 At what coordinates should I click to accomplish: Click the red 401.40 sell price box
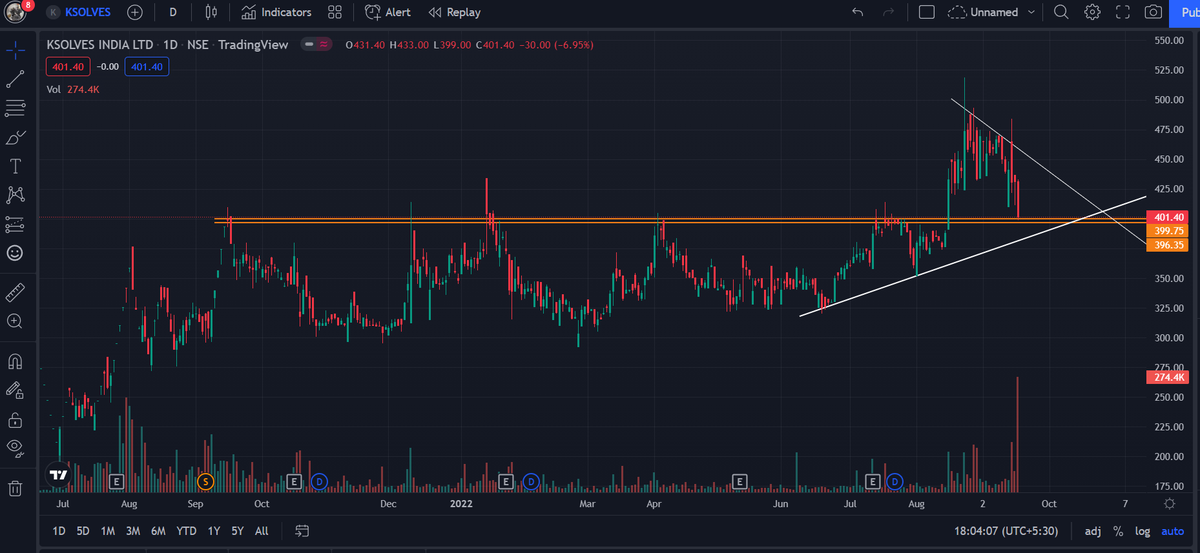tap(68, 67)
